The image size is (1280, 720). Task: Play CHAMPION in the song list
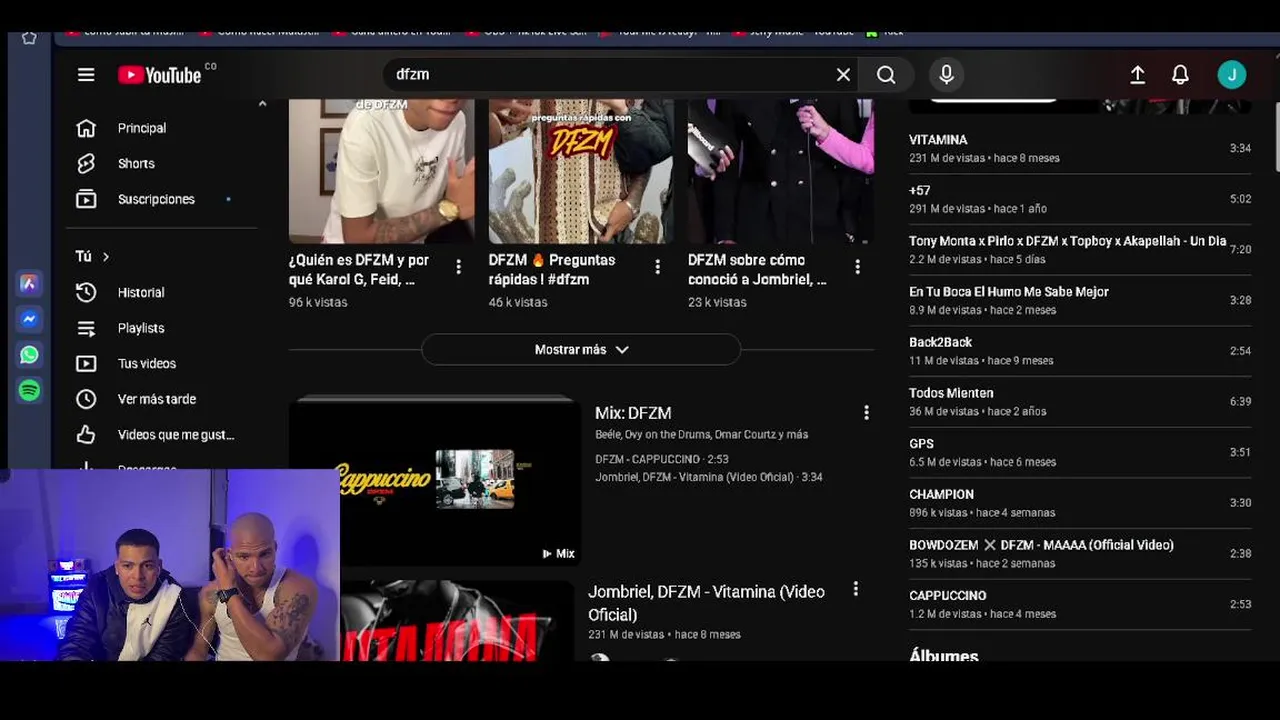tap(1080, 503)
